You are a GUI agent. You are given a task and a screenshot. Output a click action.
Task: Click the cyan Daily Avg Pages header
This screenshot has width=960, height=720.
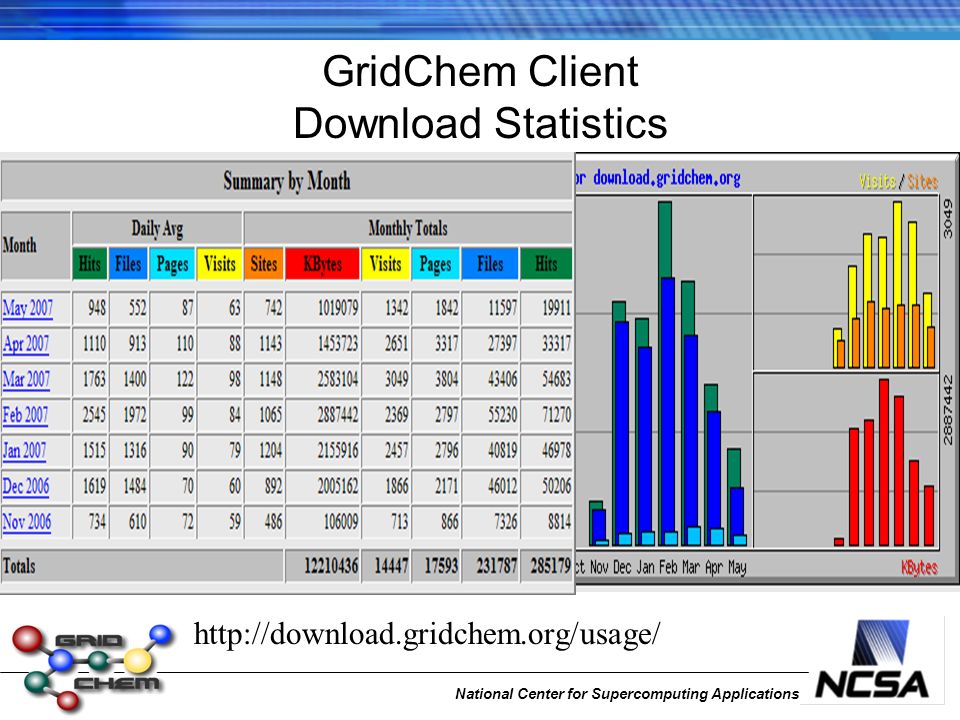(x=172, y=264)
